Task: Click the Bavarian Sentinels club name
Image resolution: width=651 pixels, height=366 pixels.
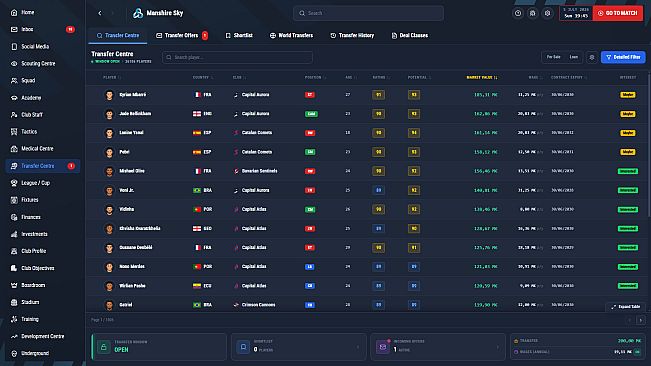Action: coord(259,171)
